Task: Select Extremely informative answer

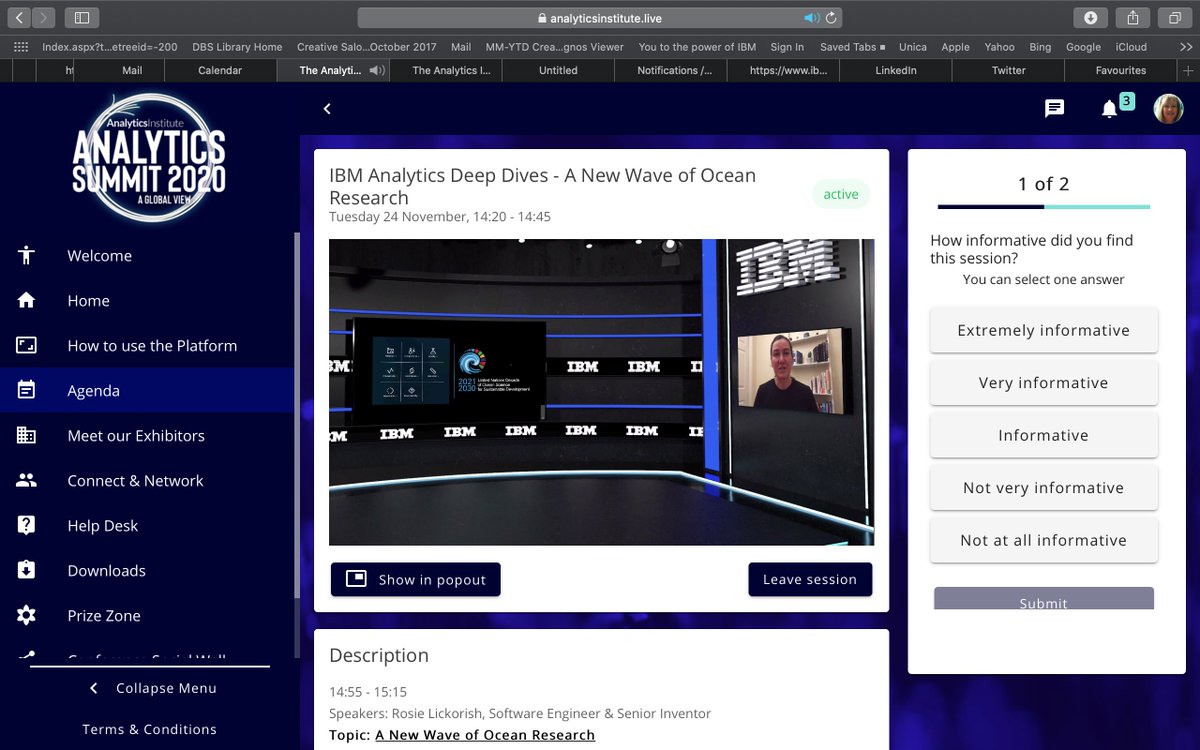Action: click(1044, 331)
